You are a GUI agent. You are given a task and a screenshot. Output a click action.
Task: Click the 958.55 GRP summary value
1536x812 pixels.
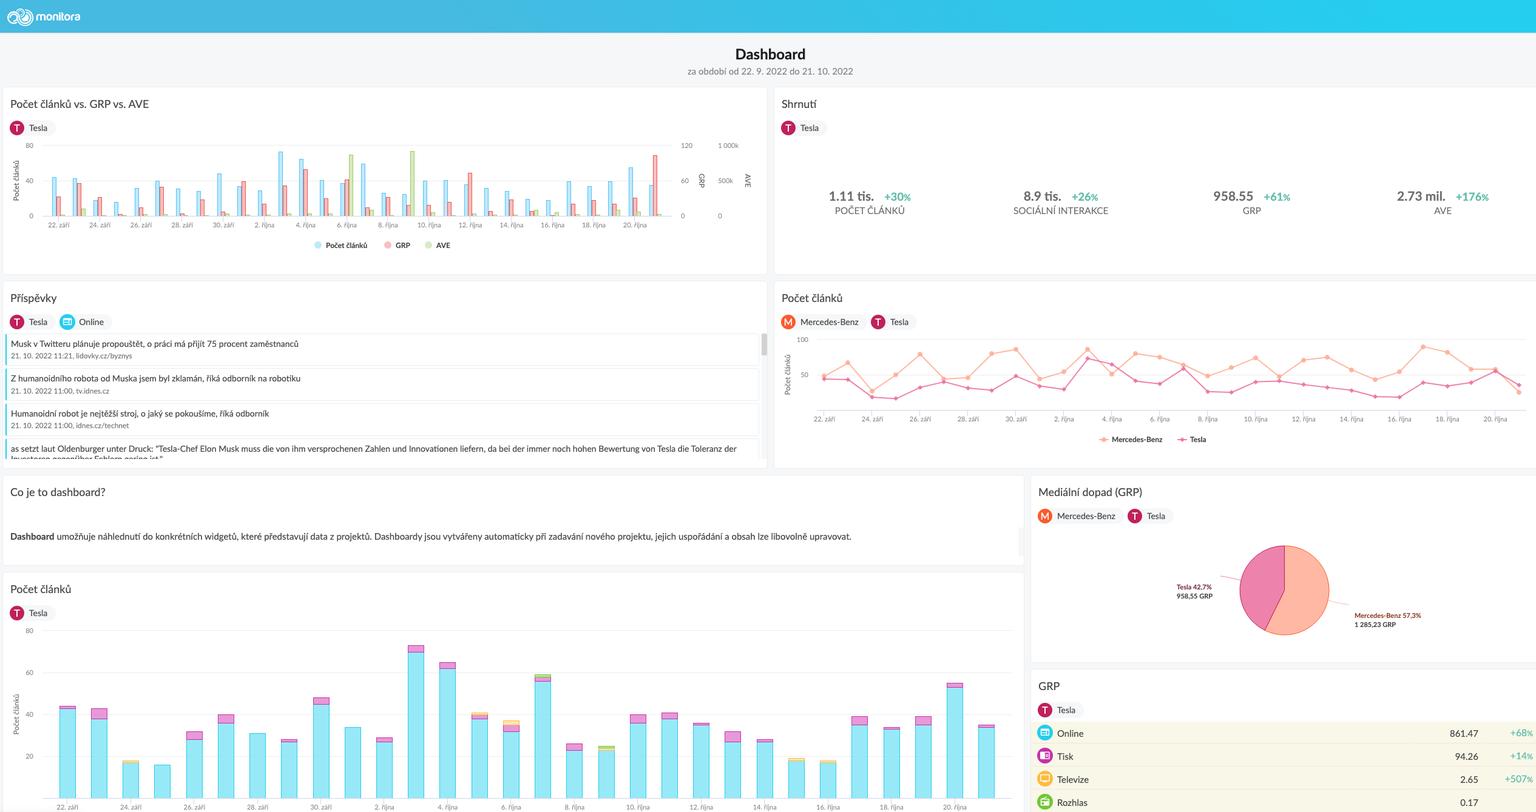tap(1233, 196)
